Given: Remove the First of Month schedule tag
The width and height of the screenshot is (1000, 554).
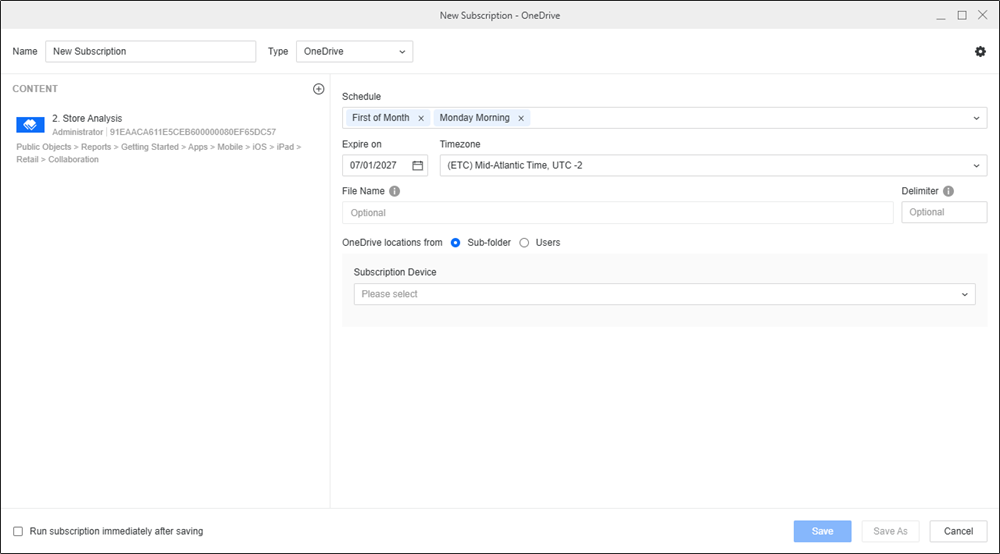Looking at the screenshot, I should tap(421, 118).
